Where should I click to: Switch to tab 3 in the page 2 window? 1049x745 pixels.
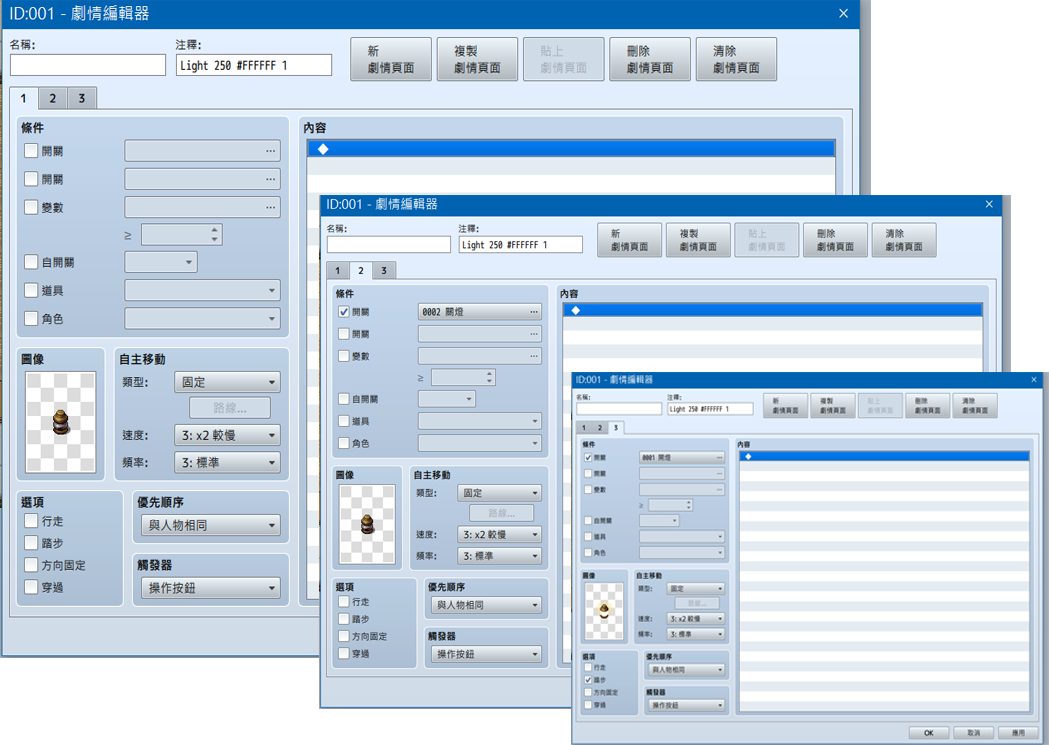[383, 270]
